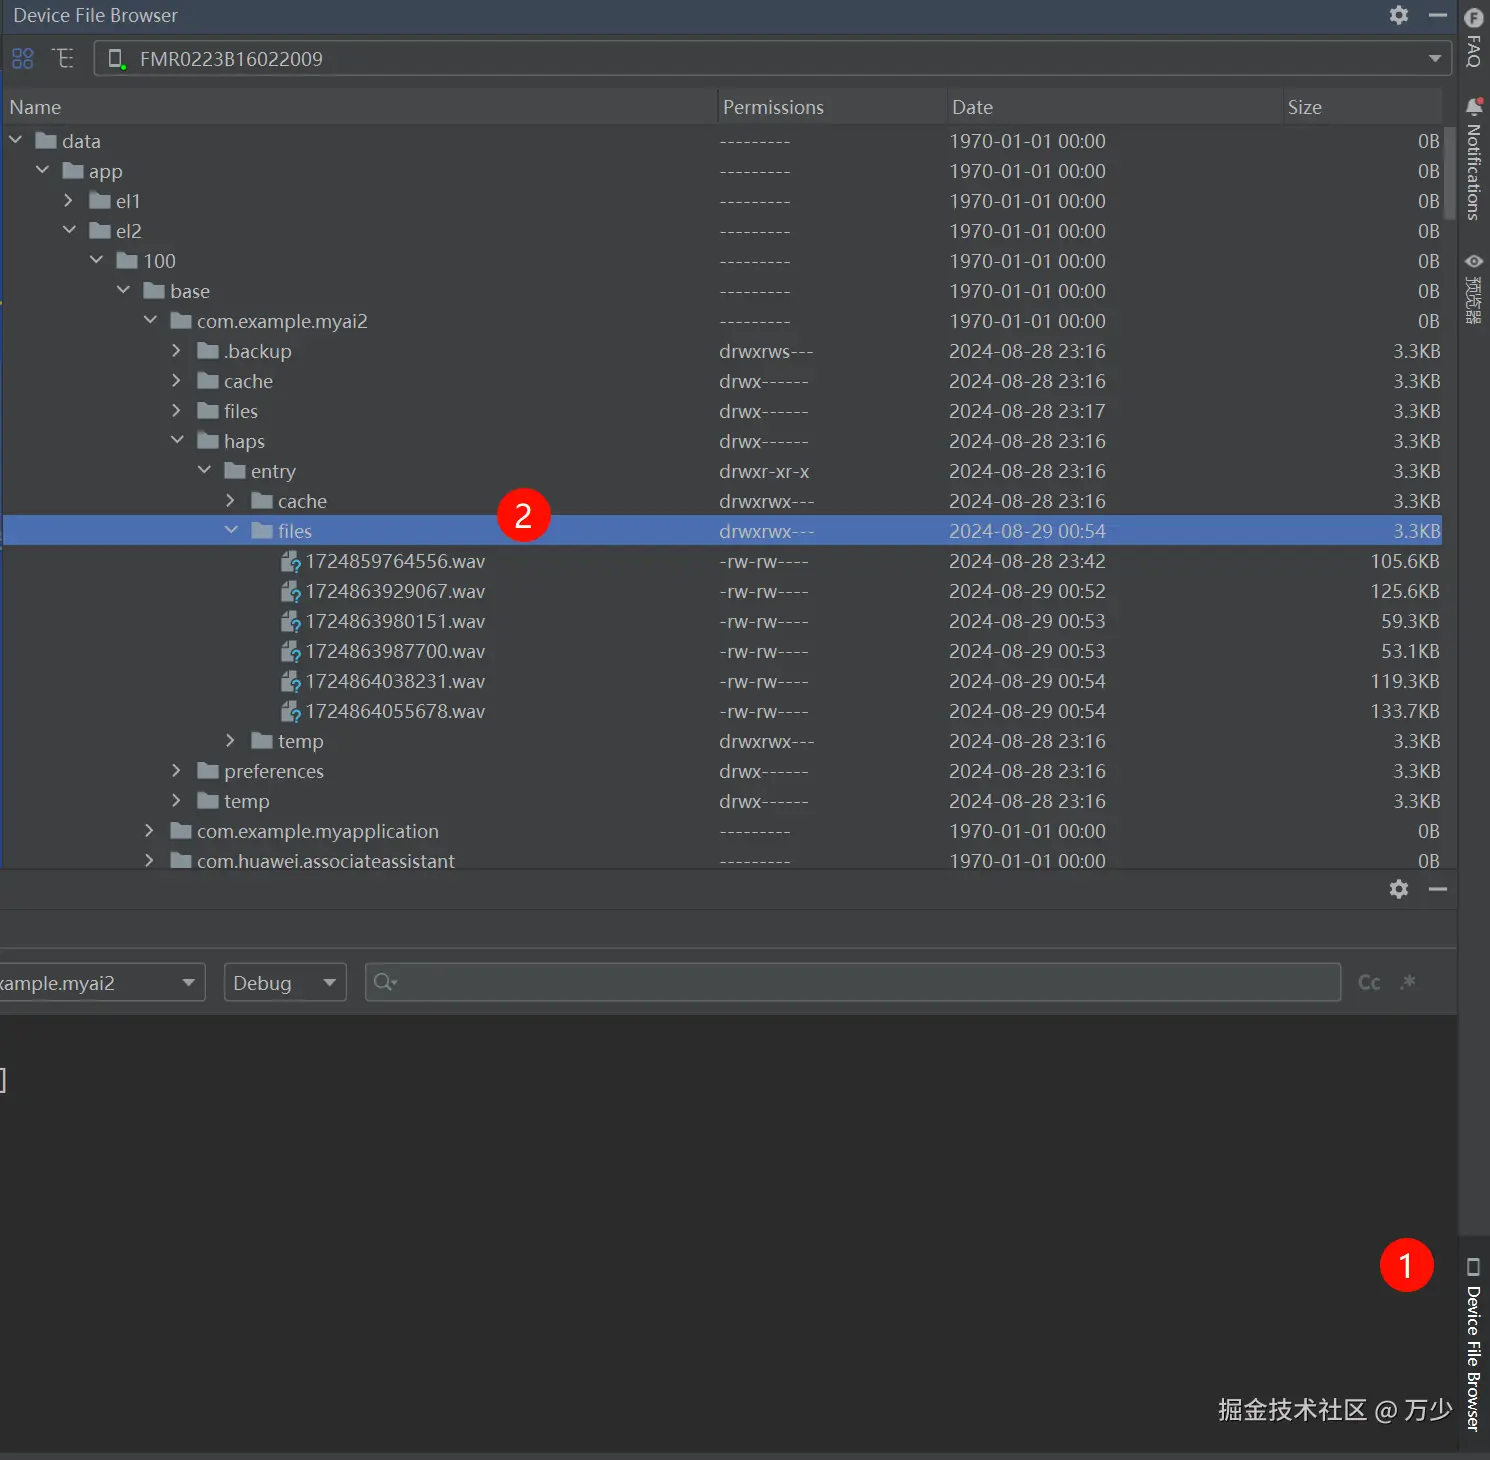Click the grid view icon beside device selector
Image resolution: width=1490 pixels, height=1460 pixels.
(x=22, y=59)
